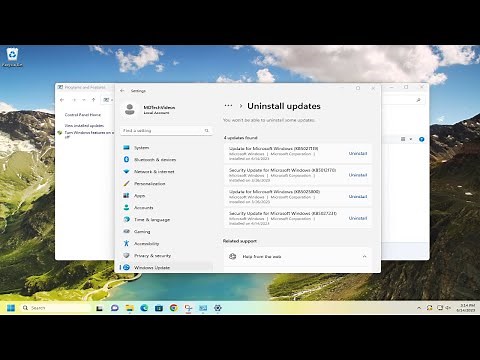Viewport: 480px width, 360px height.
Task: Click the blue help icon in Programs and Features
Action: coord(421,139)
